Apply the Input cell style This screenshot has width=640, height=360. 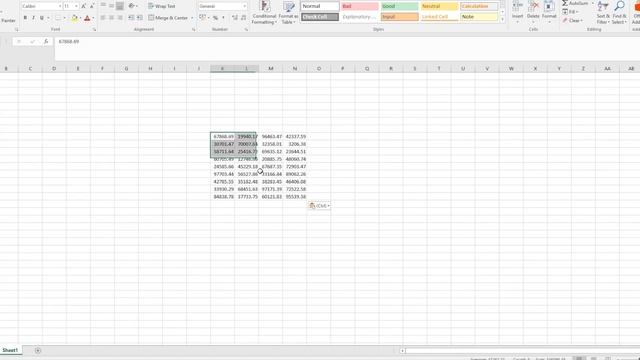[x=400, y=17]
